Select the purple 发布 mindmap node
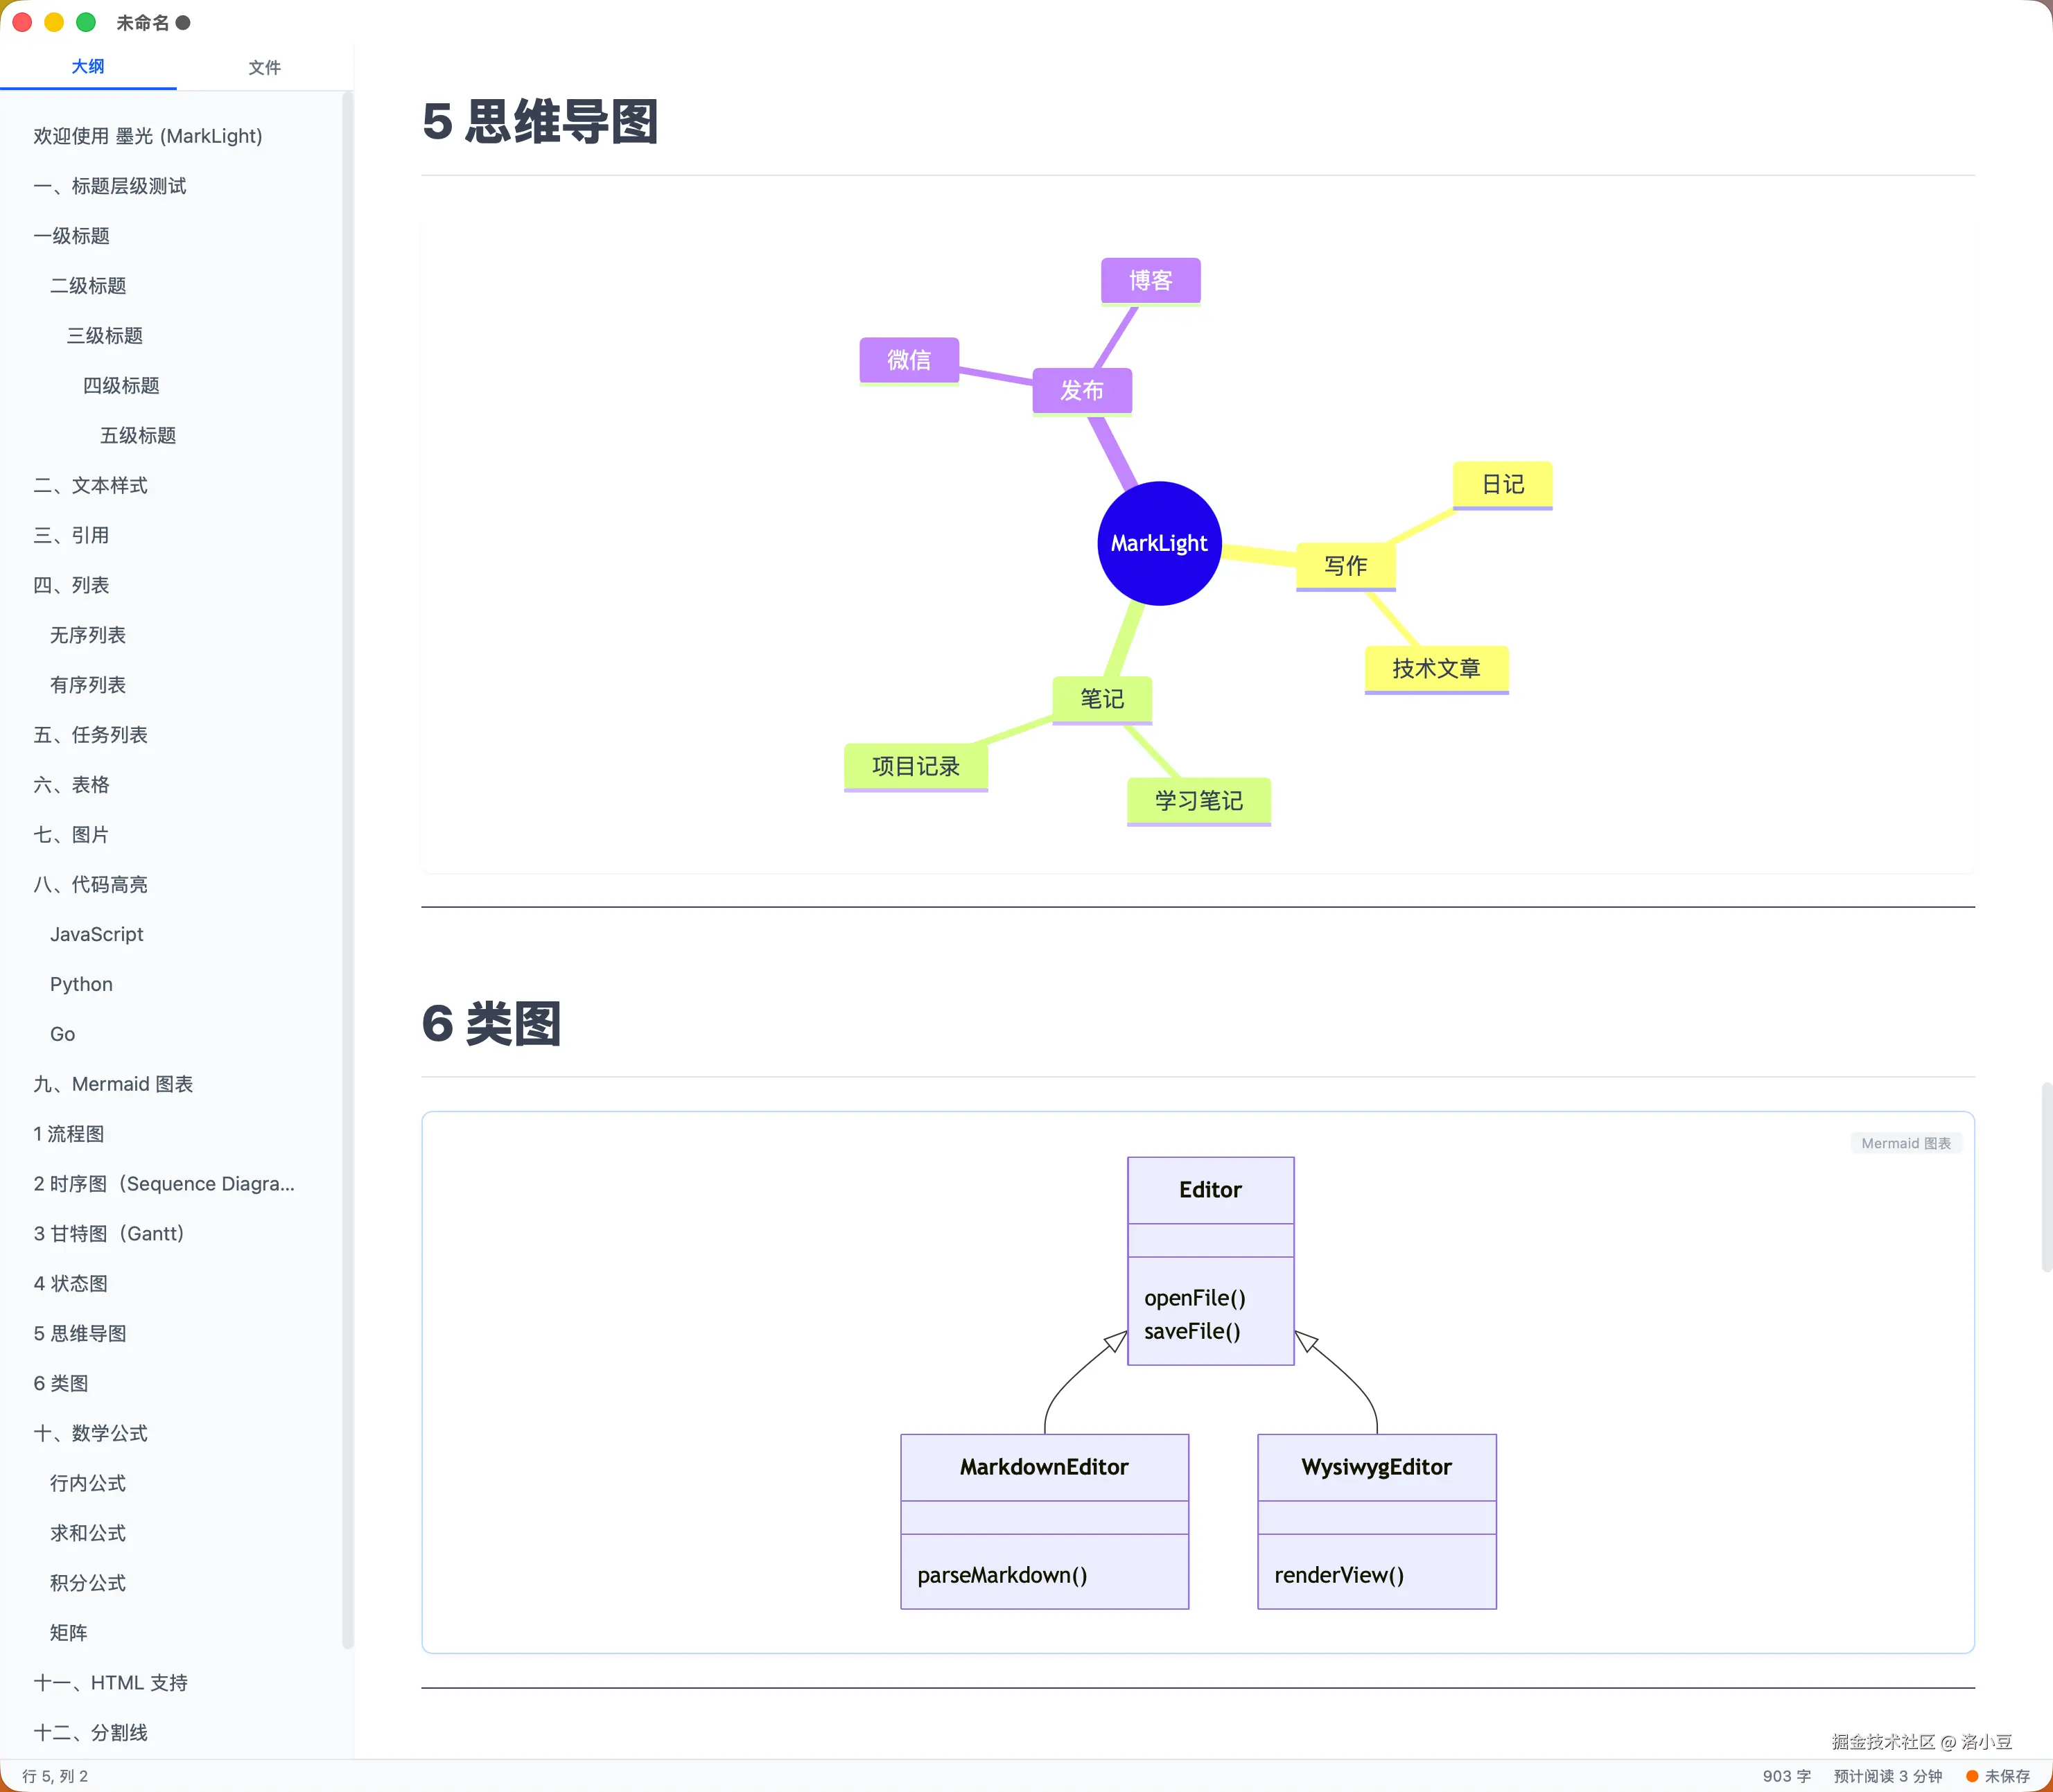The width and height of the screenshot is (2053, 1792). click(1082, 390)
